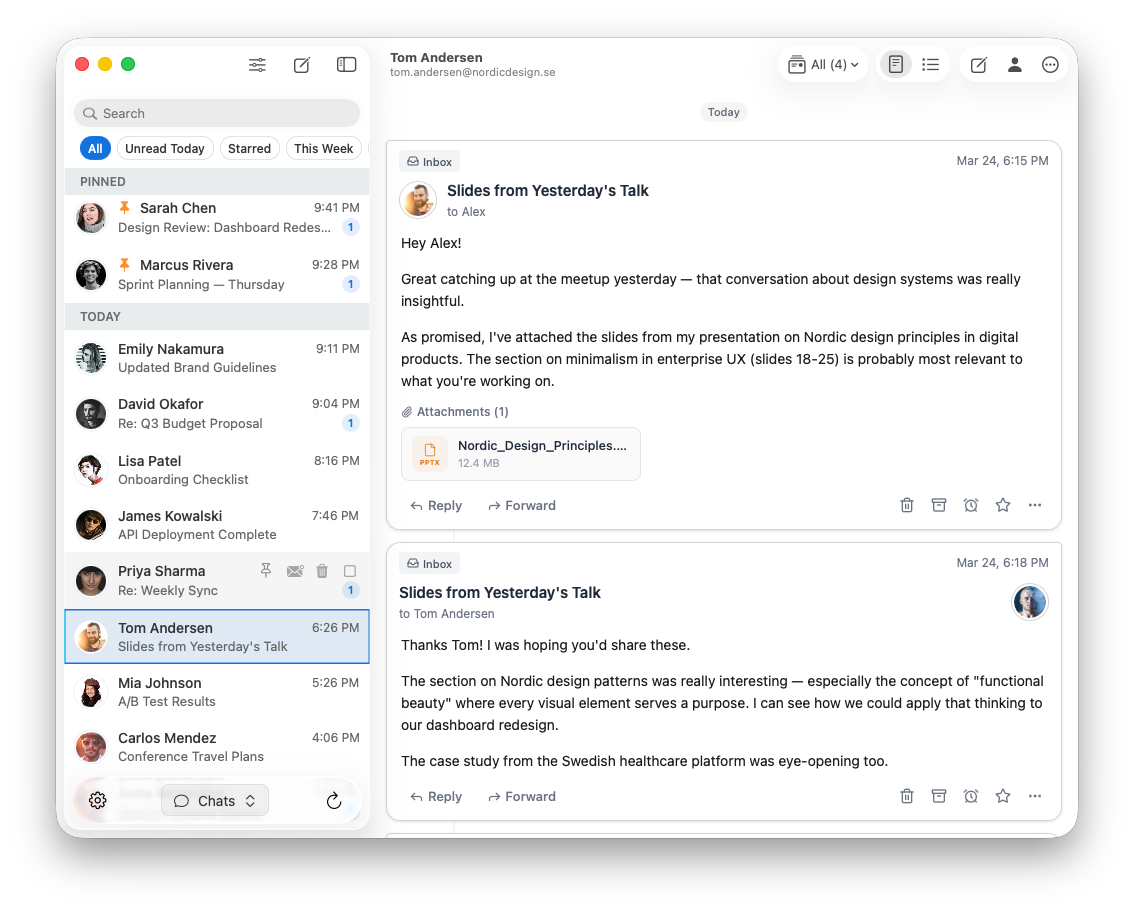This screenshot has height=912, width=1134.
Task: Open the Nordic_Design_Principles PPTX attachment
Action: pos(520,453)
